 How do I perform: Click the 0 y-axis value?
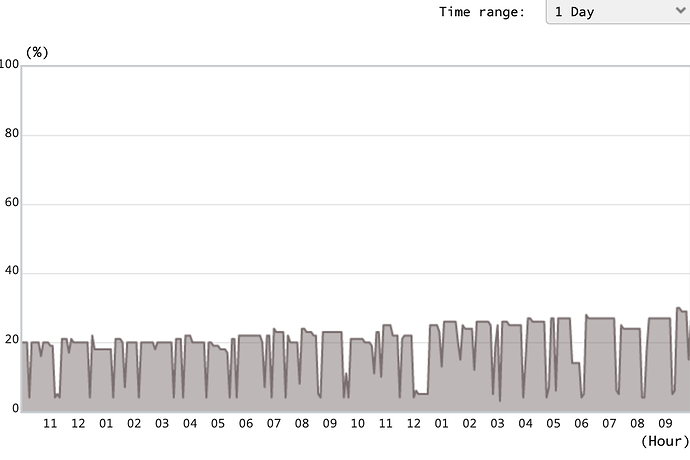point(16,408)
